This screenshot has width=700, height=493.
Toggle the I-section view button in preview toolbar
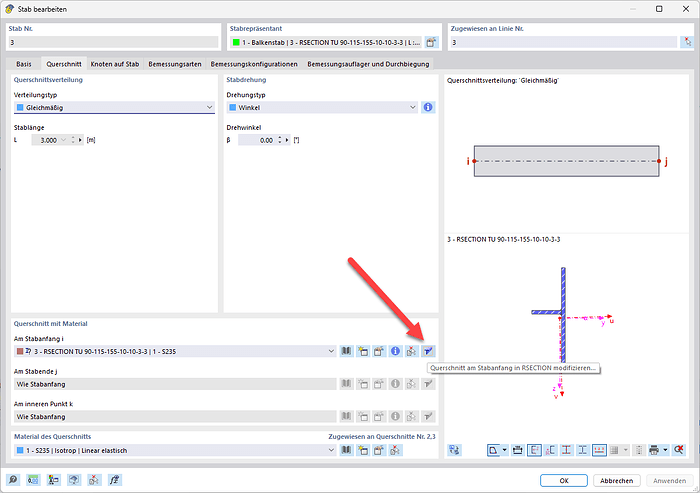[x=566, y=450]
